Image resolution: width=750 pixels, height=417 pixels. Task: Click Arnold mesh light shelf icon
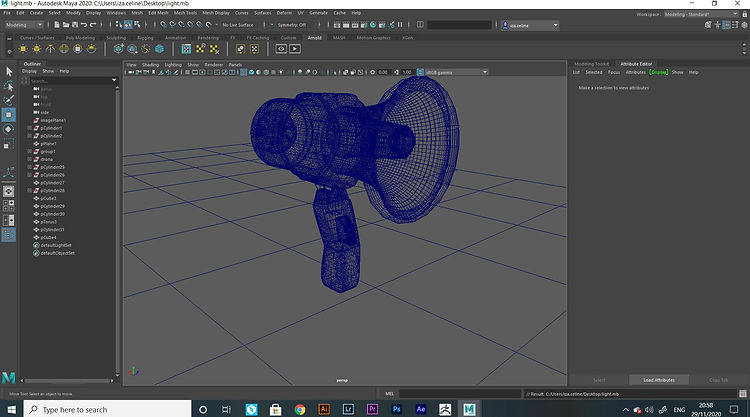[x=37, y=49]
